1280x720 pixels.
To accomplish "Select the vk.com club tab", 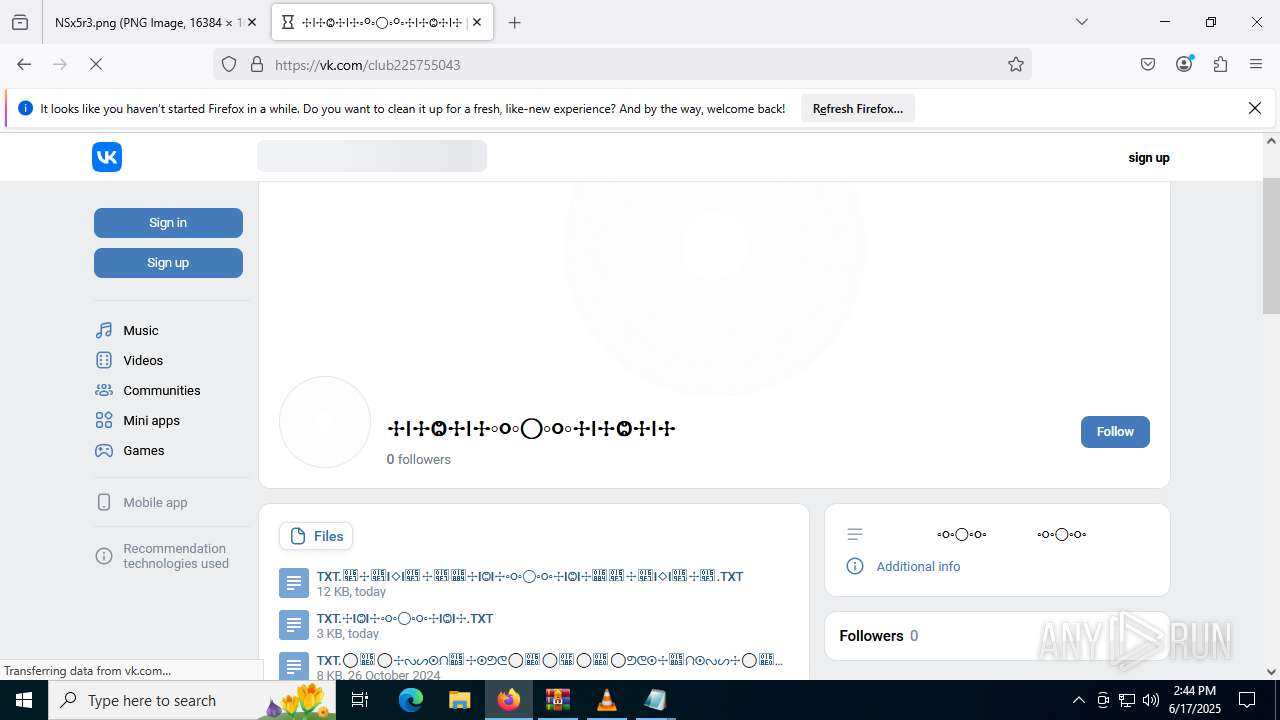I will [x=382, y=22].
